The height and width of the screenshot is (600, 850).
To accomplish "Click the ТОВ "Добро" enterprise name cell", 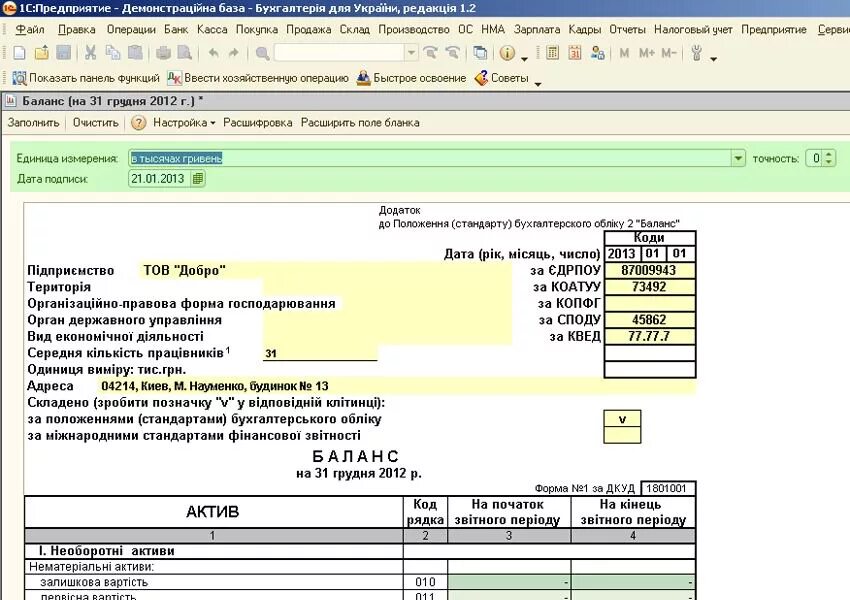I will (325, 270).
